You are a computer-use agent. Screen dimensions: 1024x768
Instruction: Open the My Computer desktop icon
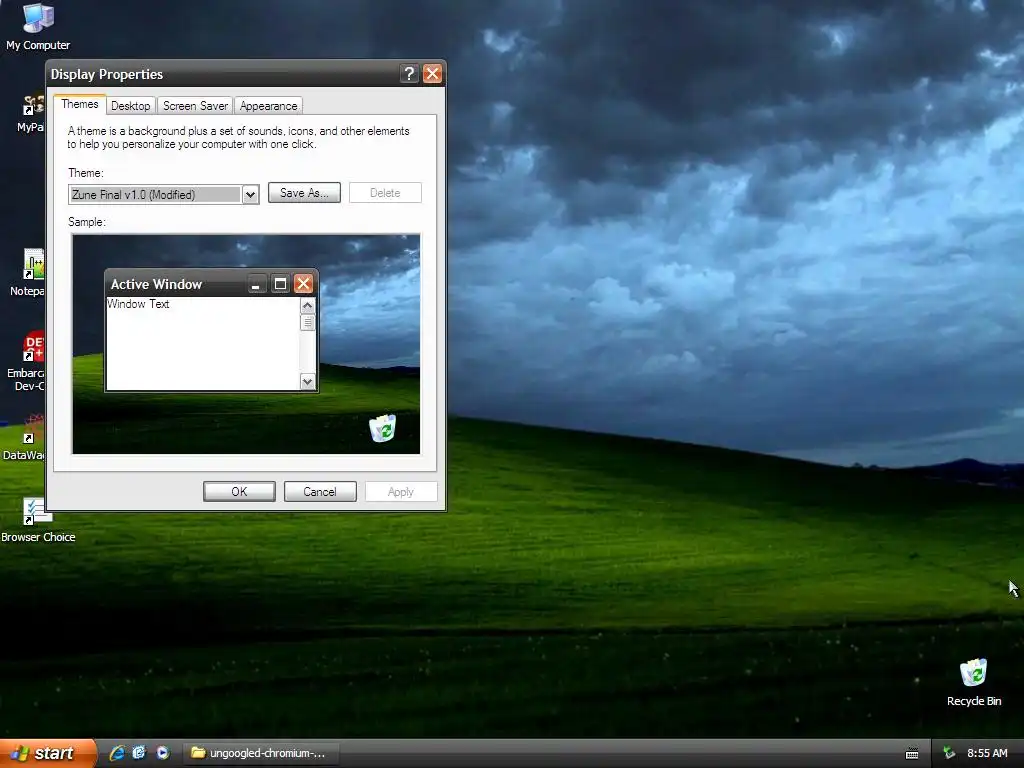coord(38,26)
